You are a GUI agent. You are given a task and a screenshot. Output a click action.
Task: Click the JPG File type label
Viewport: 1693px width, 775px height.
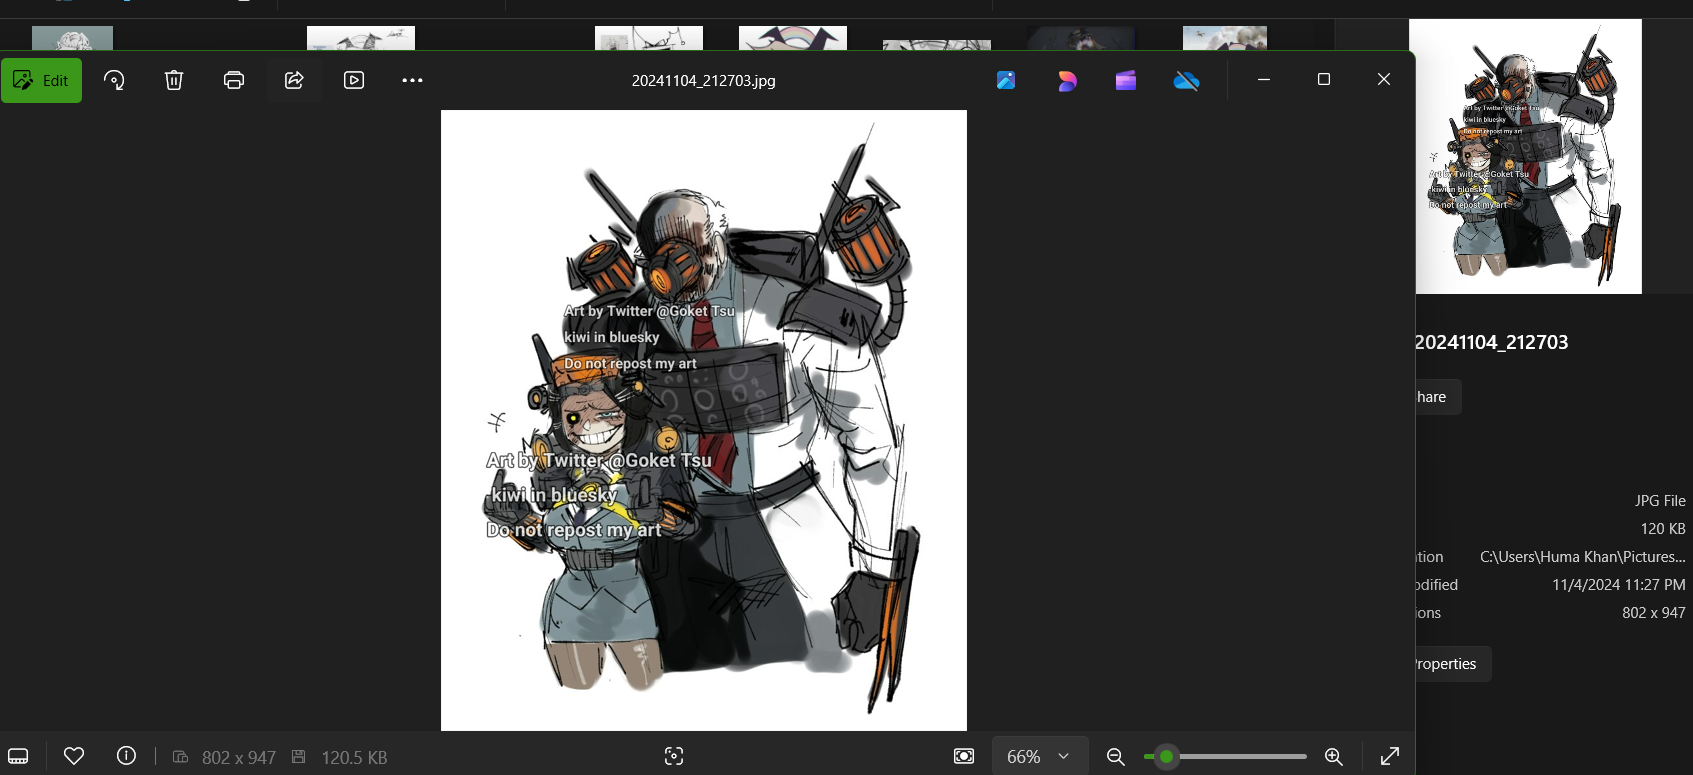[1660, 501]
